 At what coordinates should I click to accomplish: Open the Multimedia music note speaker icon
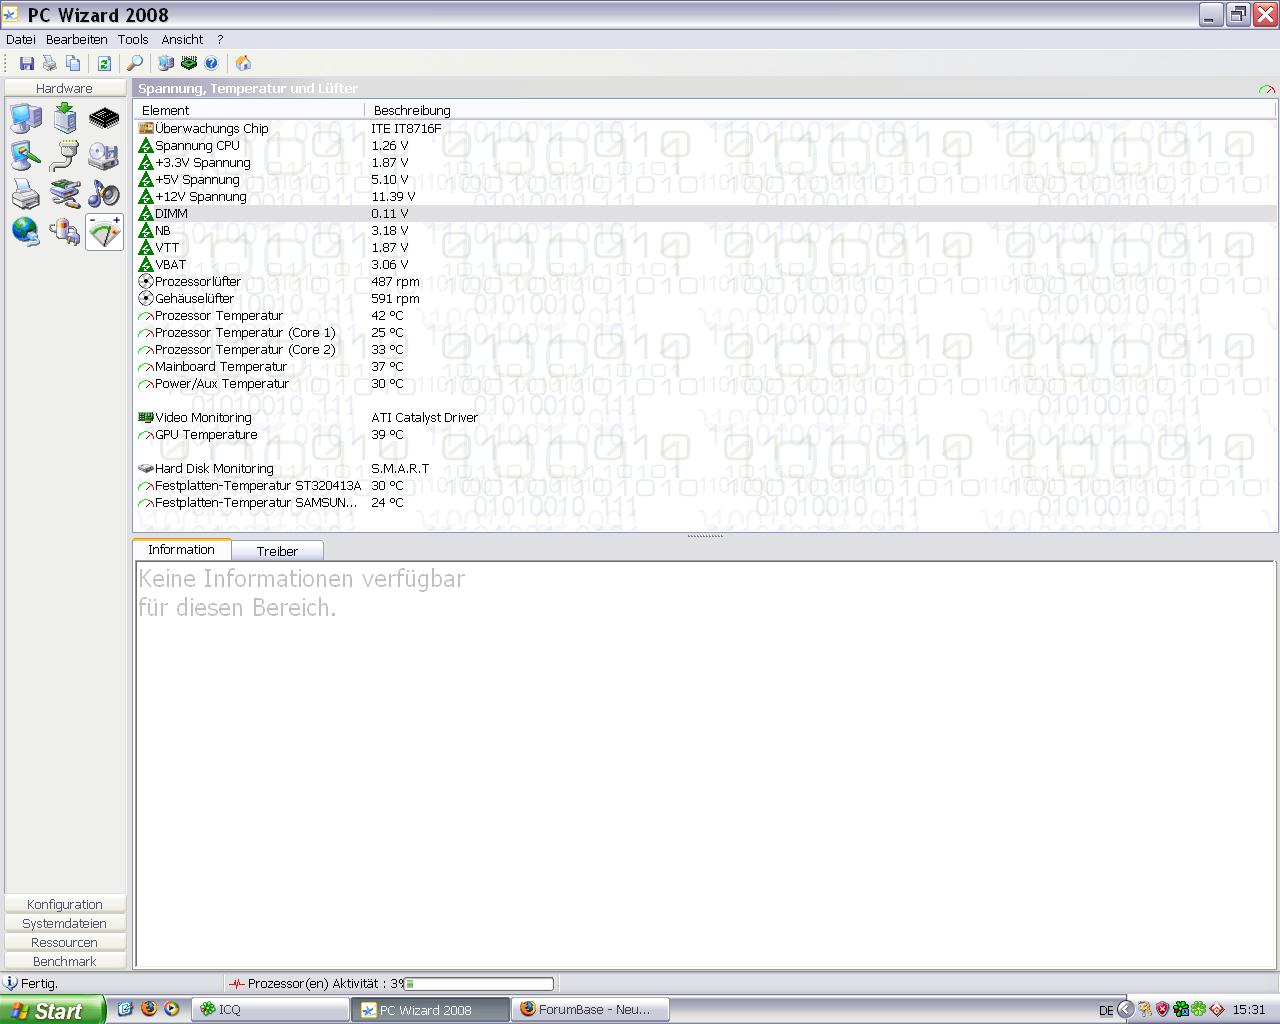104,193
